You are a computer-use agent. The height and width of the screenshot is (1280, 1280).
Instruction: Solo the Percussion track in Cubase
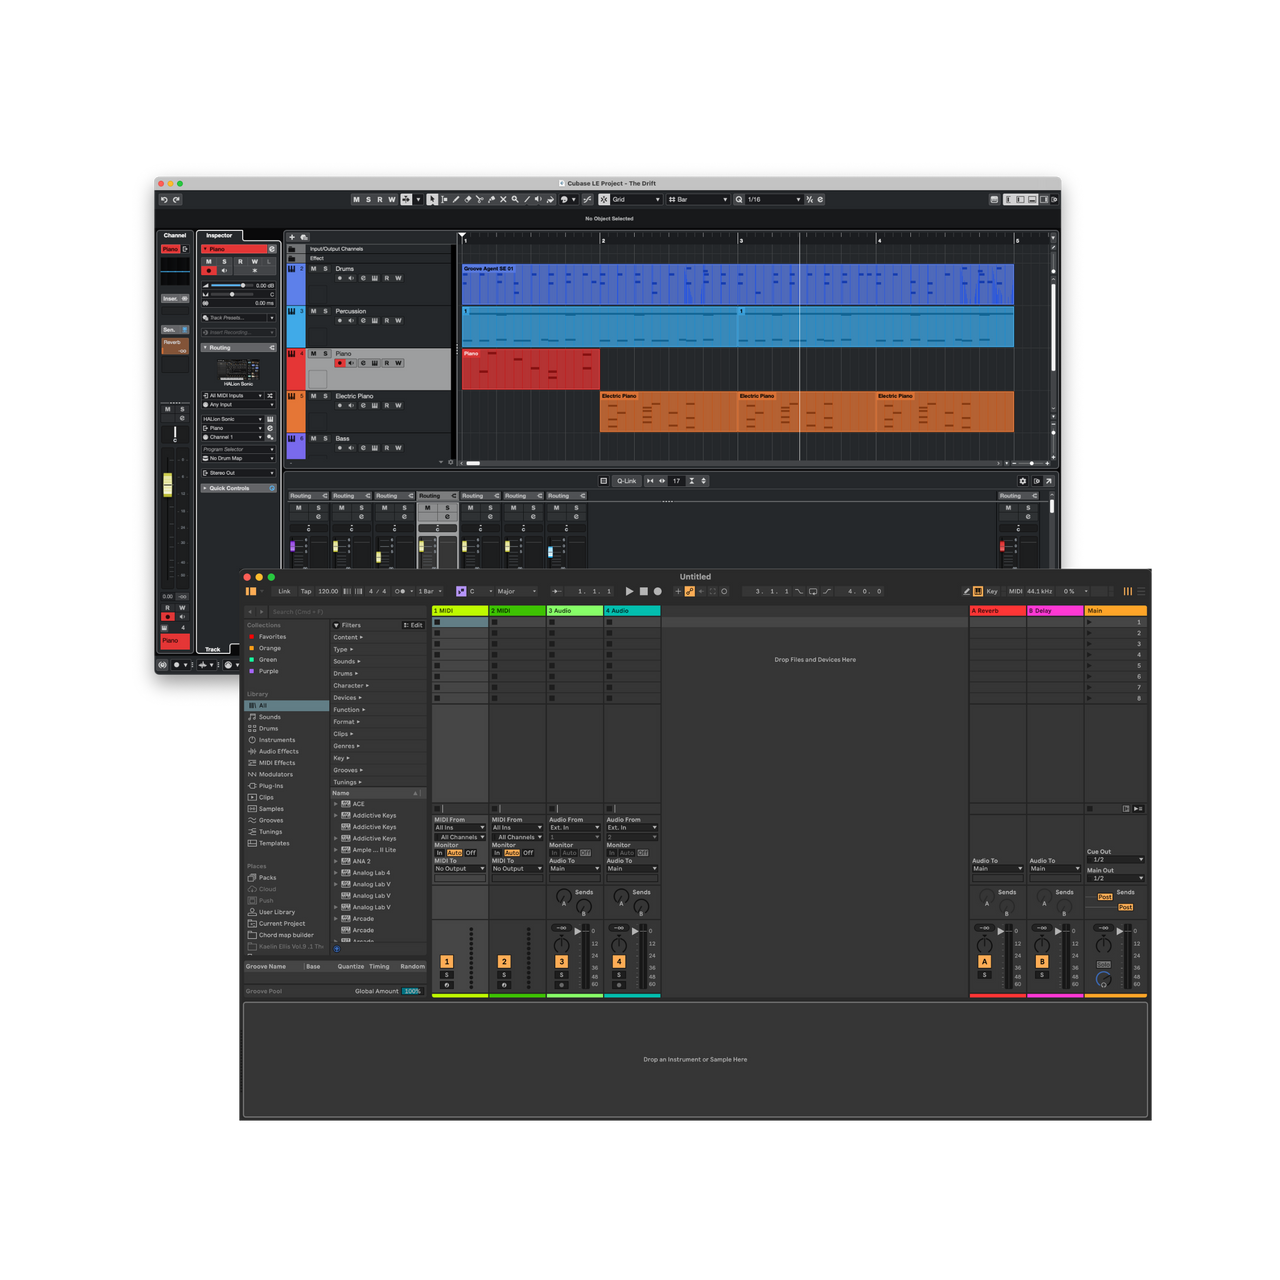tap(325, 311)
